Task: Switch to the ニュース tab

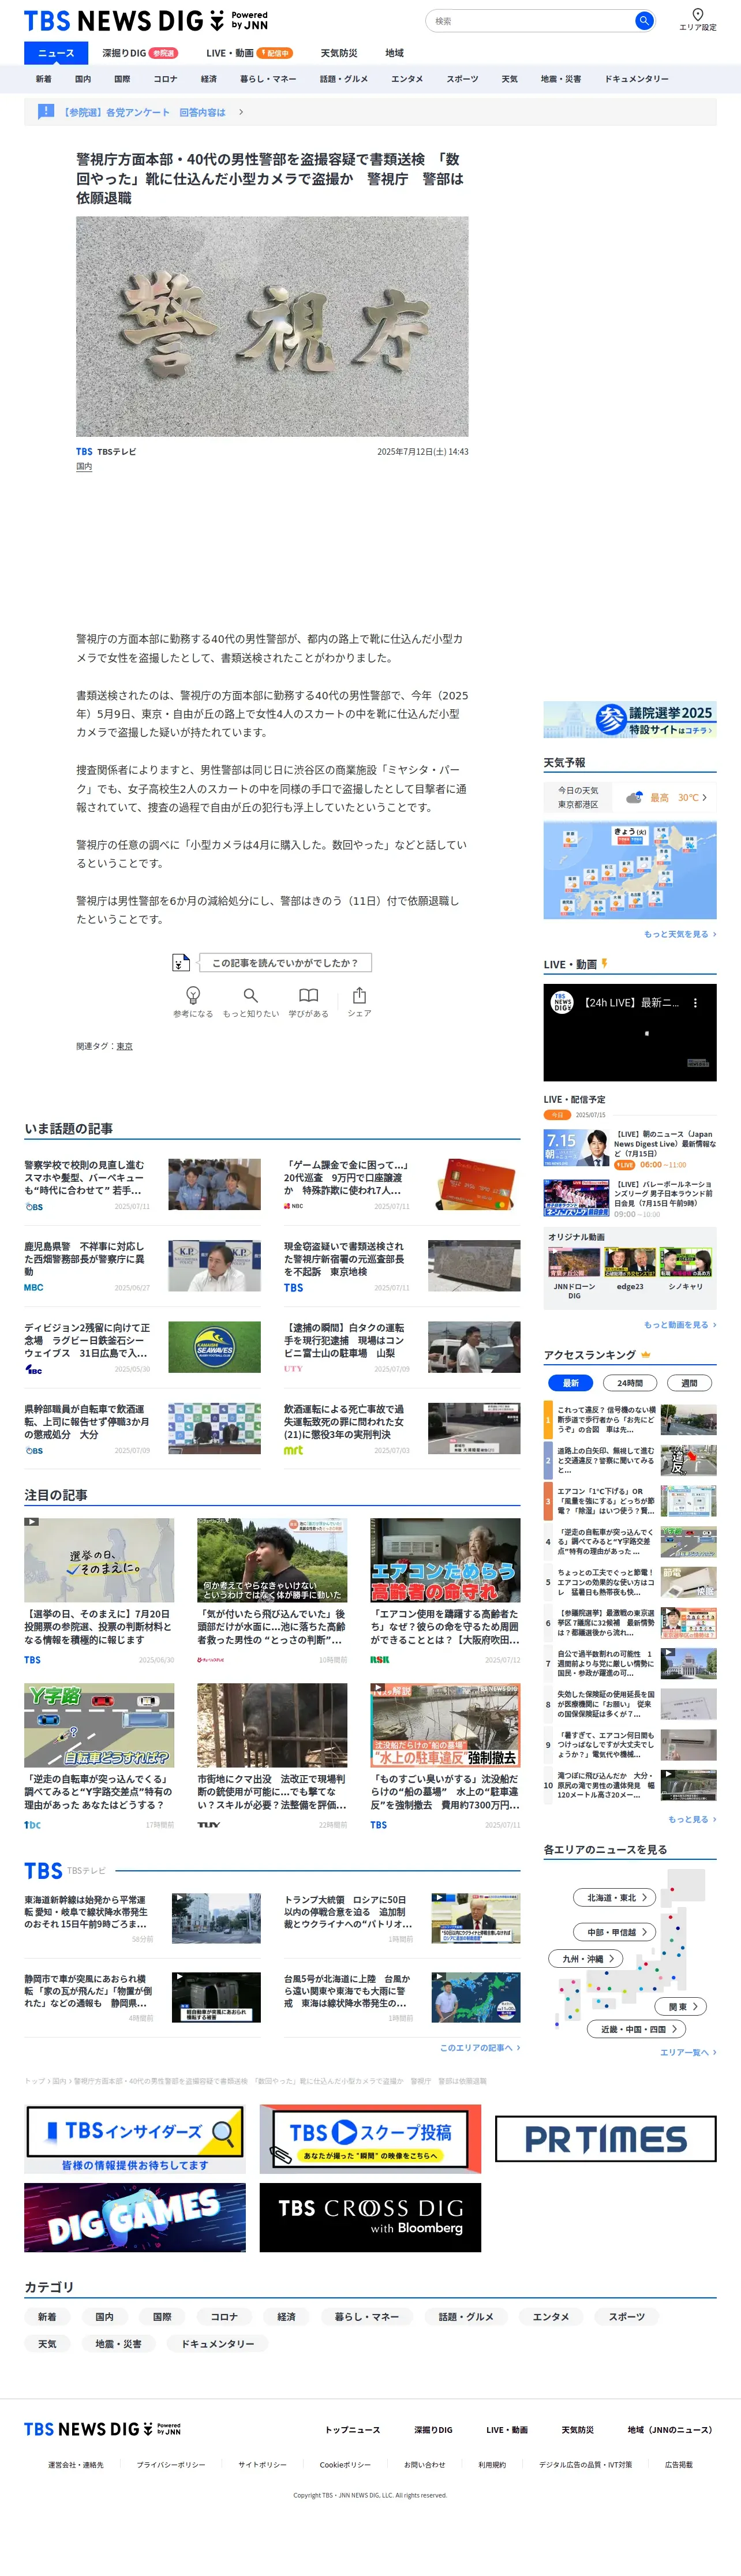Action: [56, 53]
